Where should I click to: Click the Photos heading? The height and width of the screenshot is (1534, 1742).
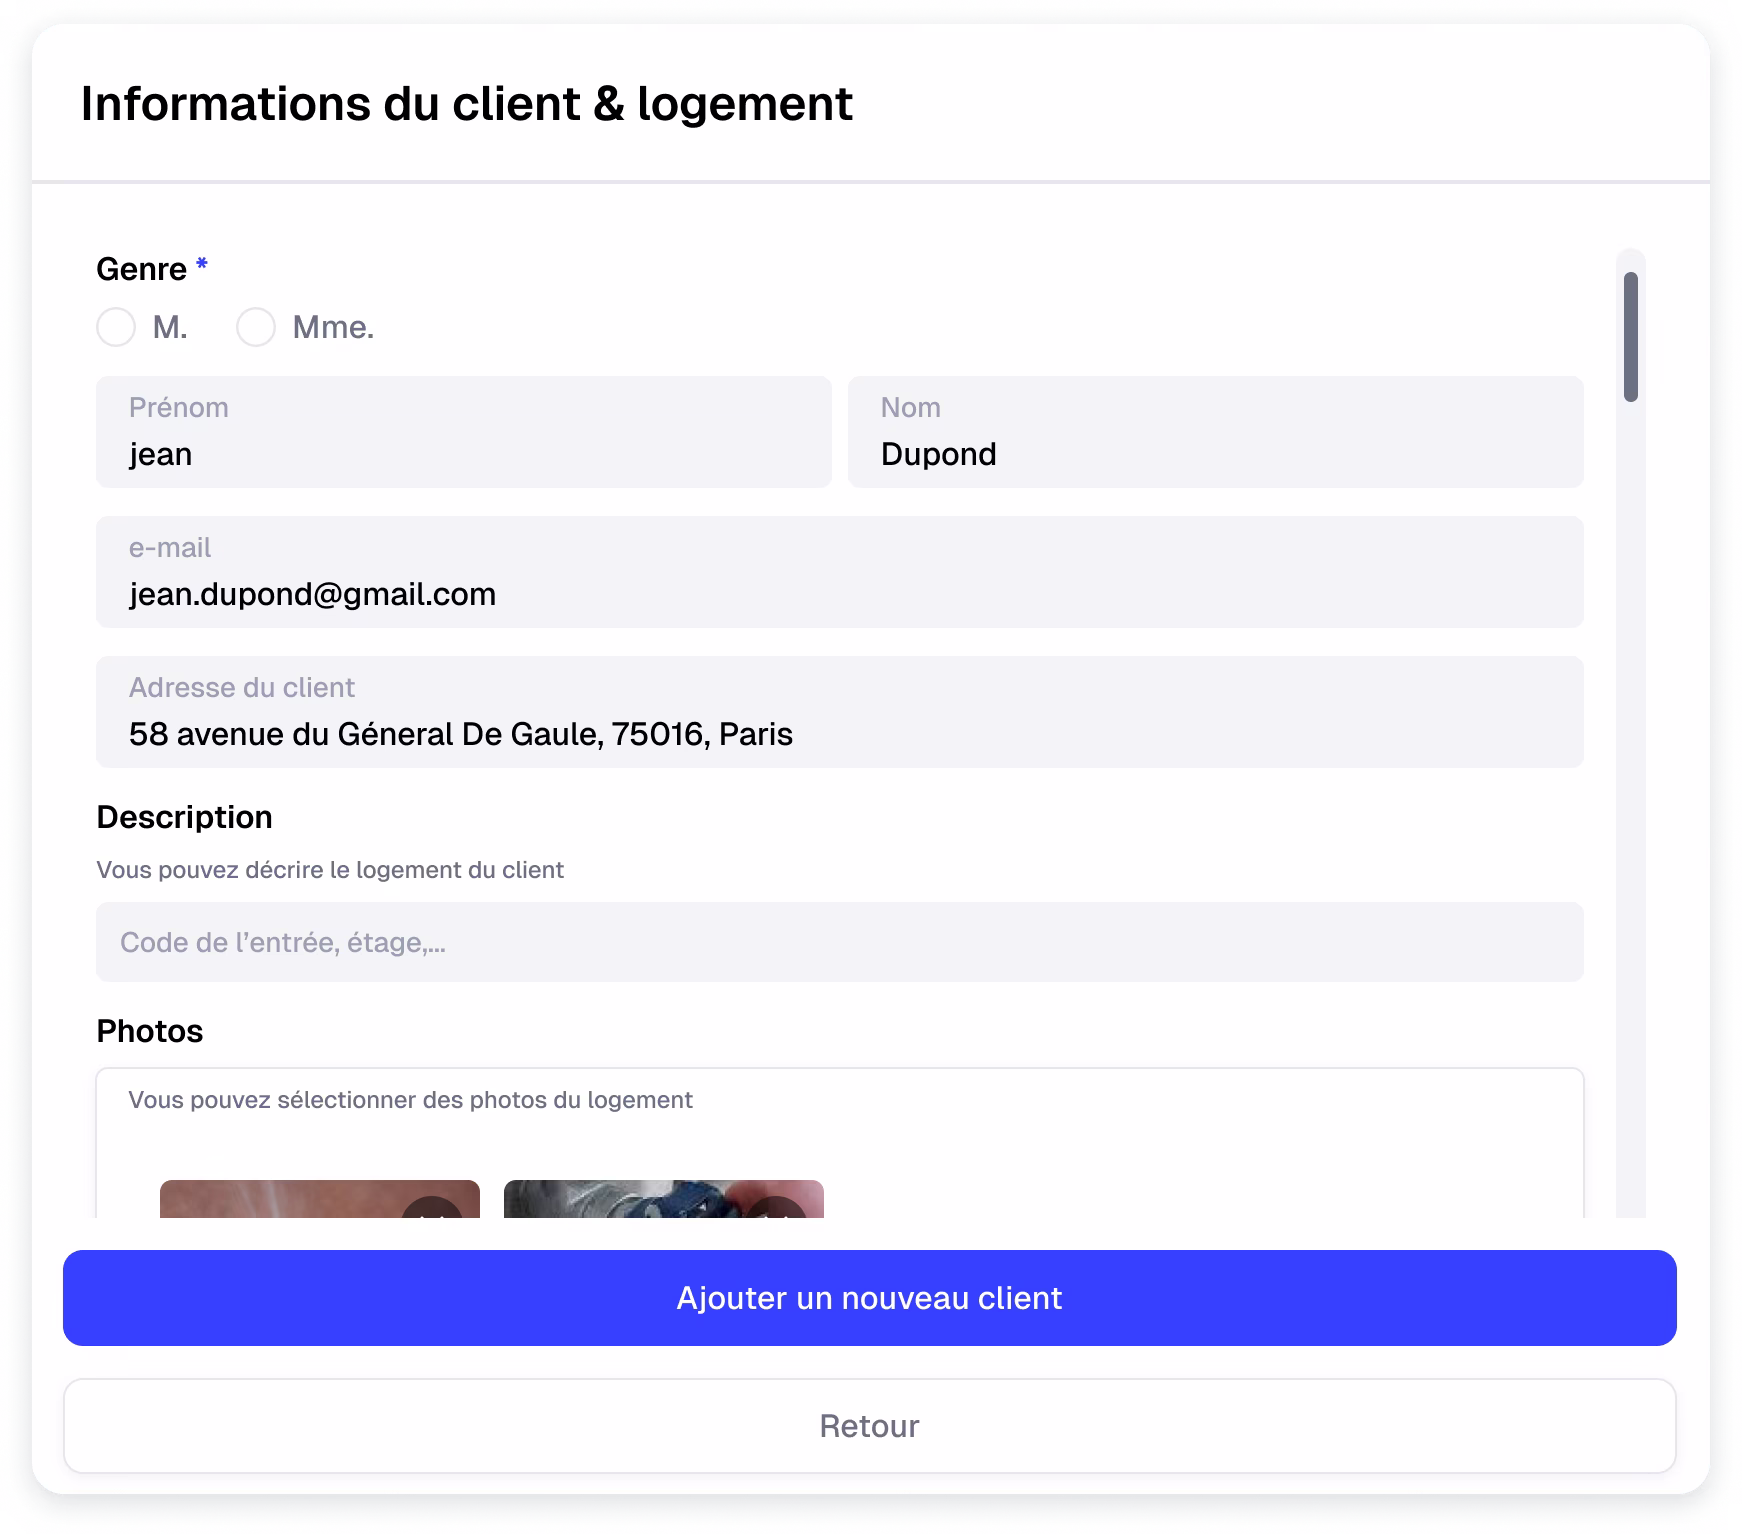click(x=150, y=1031)
